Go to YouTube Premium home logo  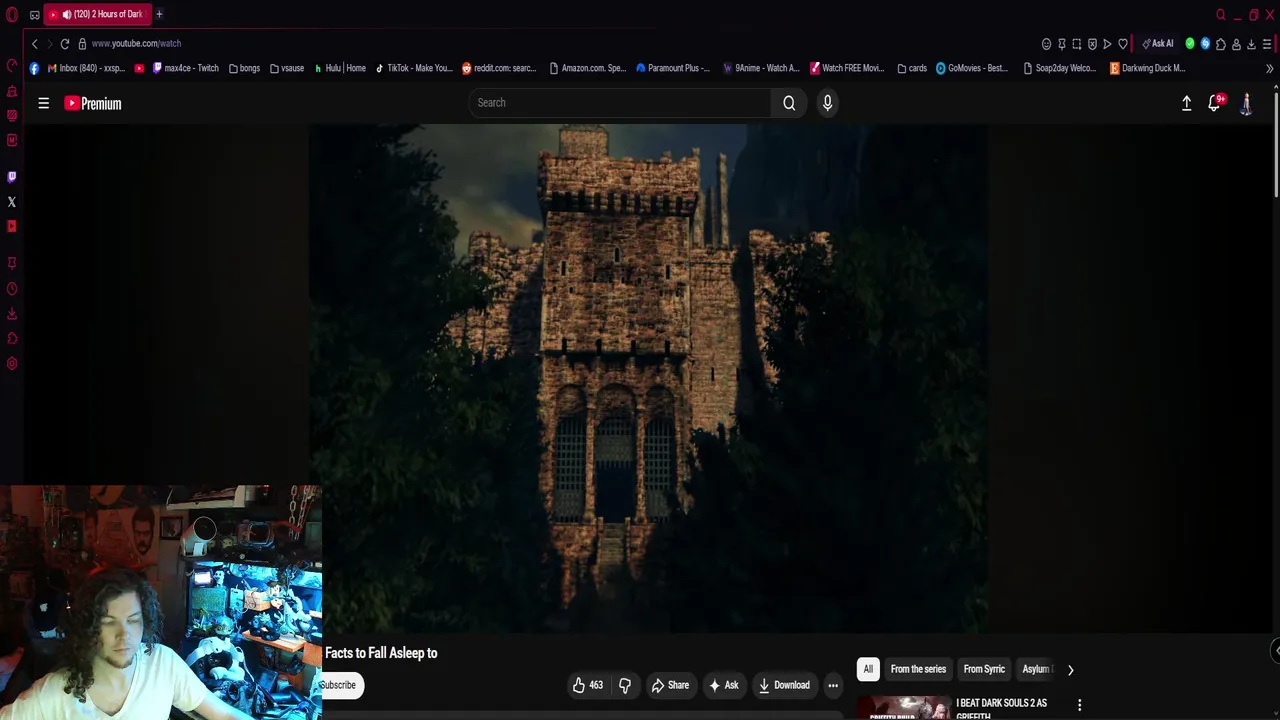pos(93,103)
